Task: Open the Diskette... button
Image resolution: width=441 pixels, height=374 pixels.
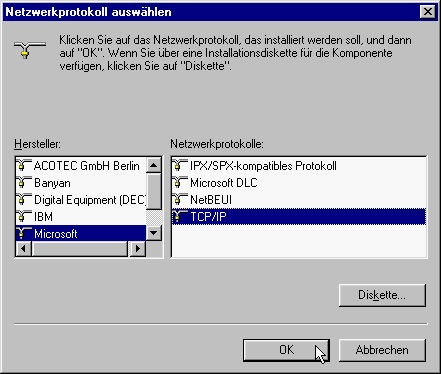Action: click(x=382, y=295)
